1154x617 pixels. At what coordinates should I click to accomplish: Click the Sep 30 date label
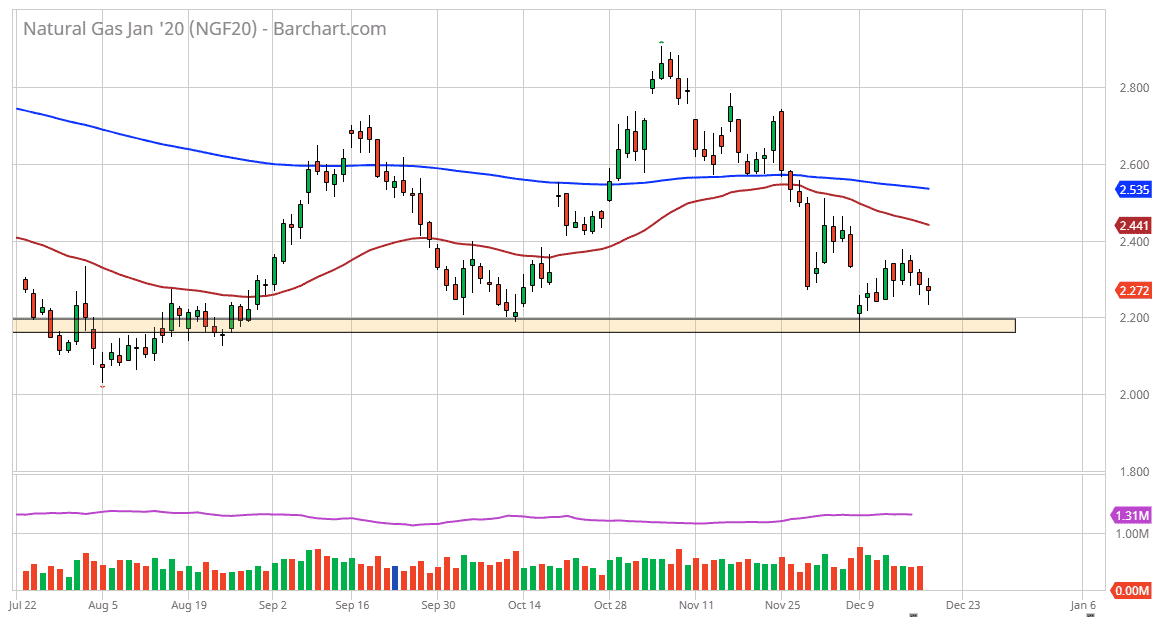(438, 605)
